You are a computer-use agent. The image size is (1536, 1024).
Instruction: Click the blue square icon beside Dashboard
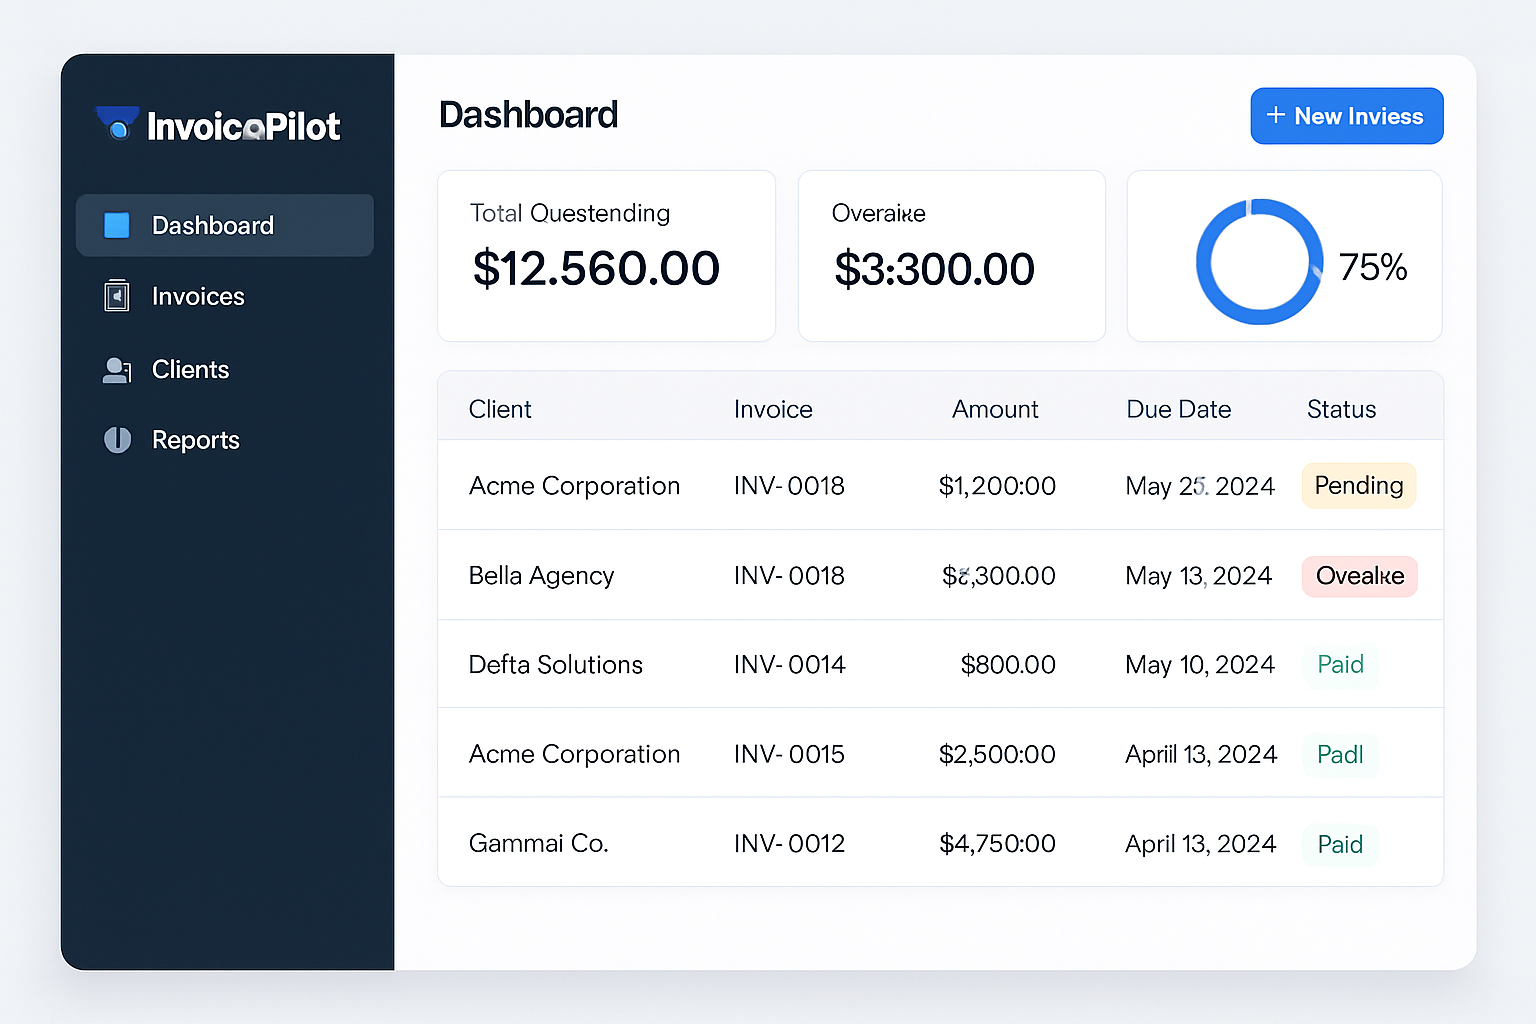[x=116, y=225]
